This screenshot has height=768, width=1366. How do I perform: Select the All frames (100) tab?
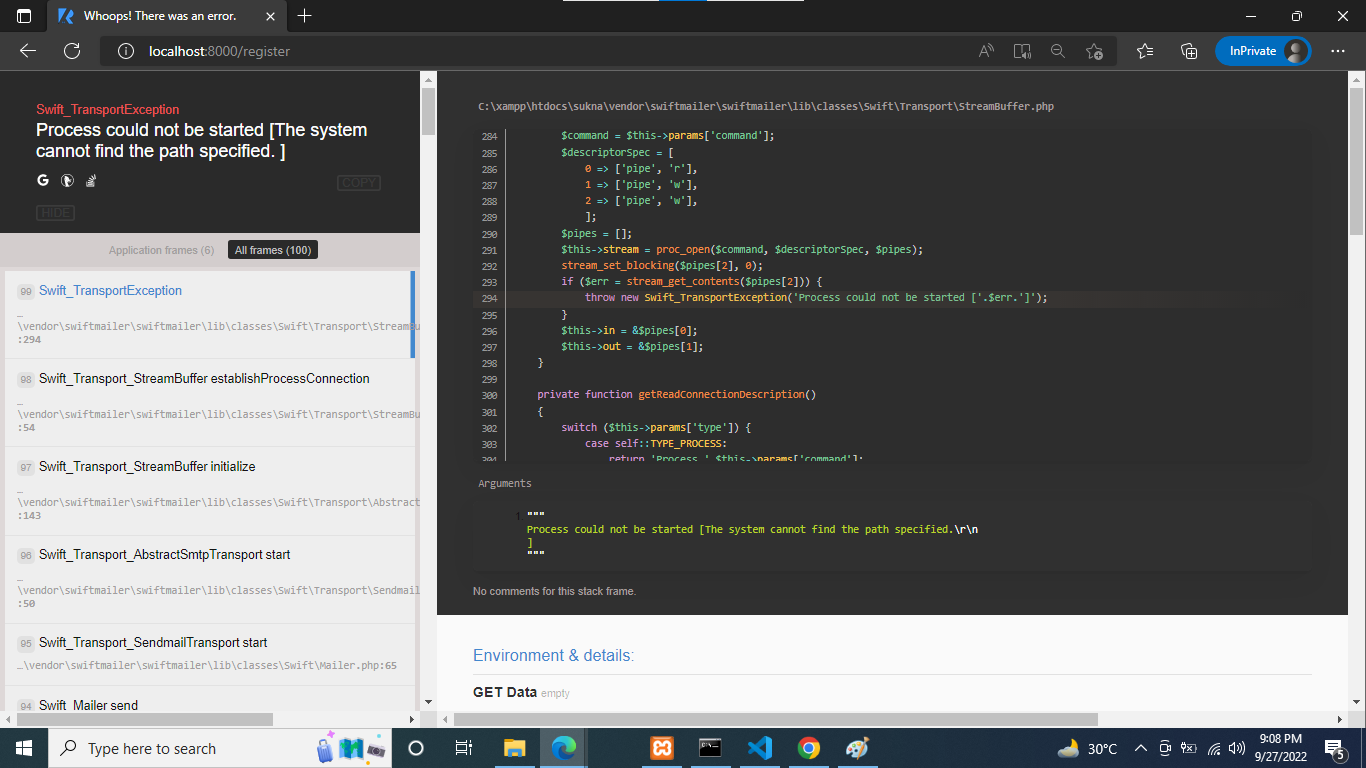(273, 250)
